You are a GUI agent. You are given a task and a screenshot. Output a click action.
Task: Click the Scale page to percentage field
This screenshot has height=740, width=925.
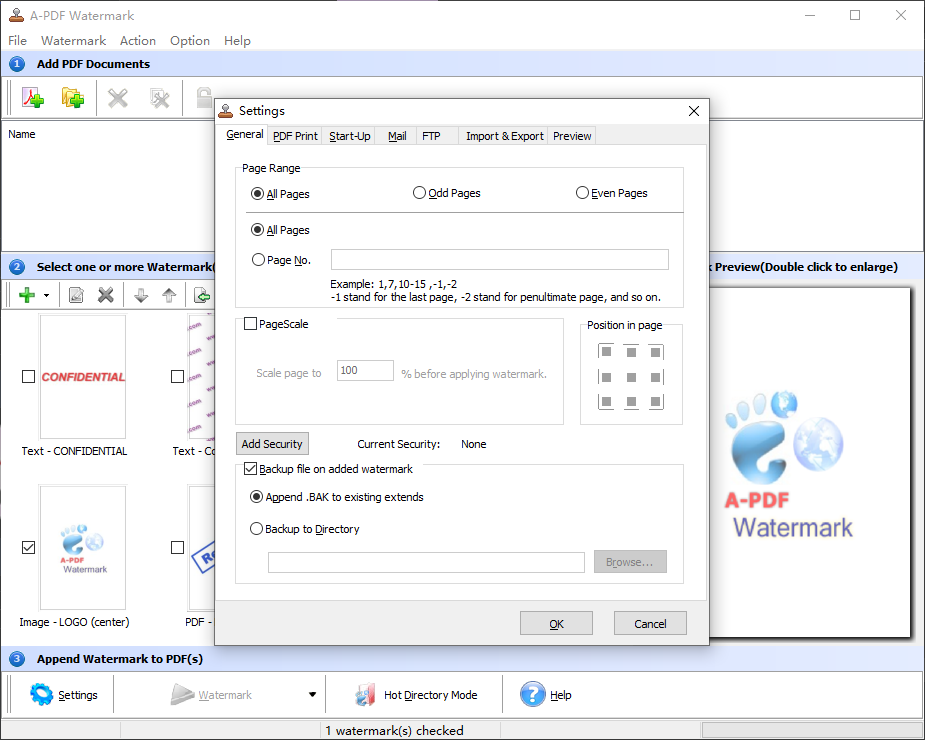coord(365,370)
